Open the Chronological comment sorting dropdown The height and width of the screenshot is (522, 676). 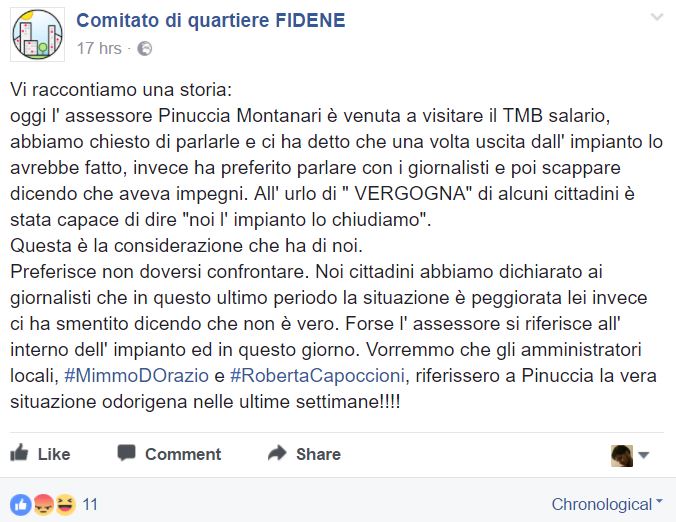pos(607,504)
